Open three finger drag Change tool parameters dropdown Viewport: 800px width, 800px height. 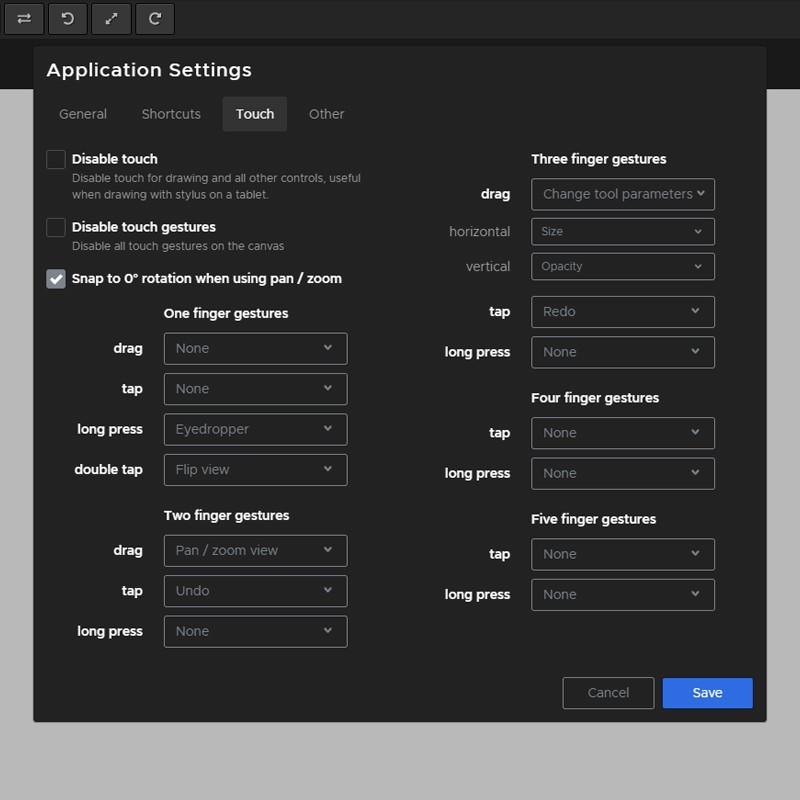point(622,194)
